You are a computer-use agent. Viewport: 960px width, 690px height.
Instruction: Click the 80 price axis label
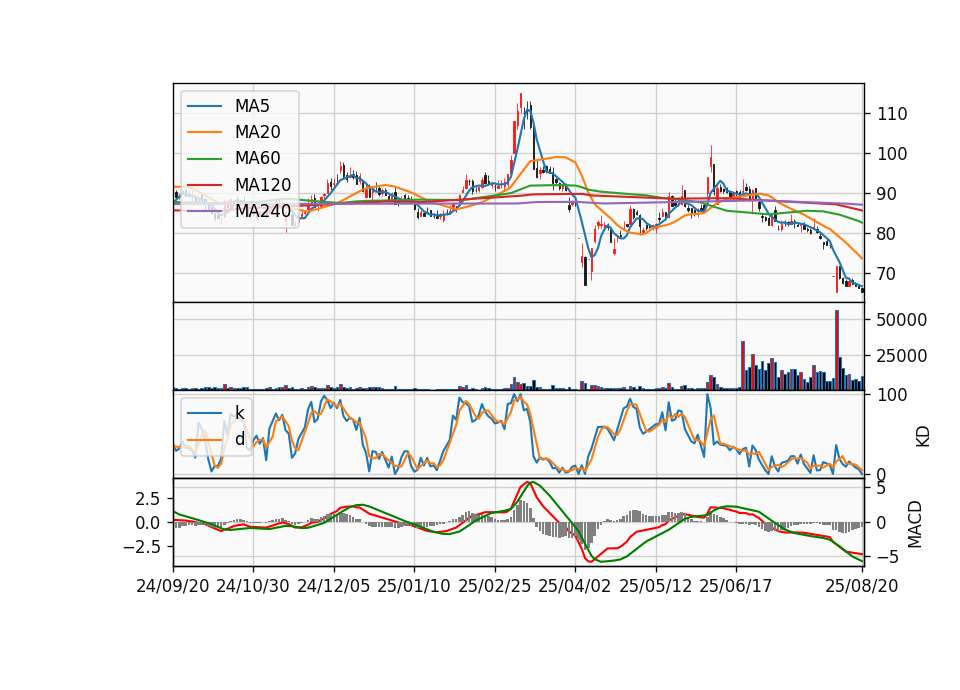pyautogui.click(x=887, y=234)
